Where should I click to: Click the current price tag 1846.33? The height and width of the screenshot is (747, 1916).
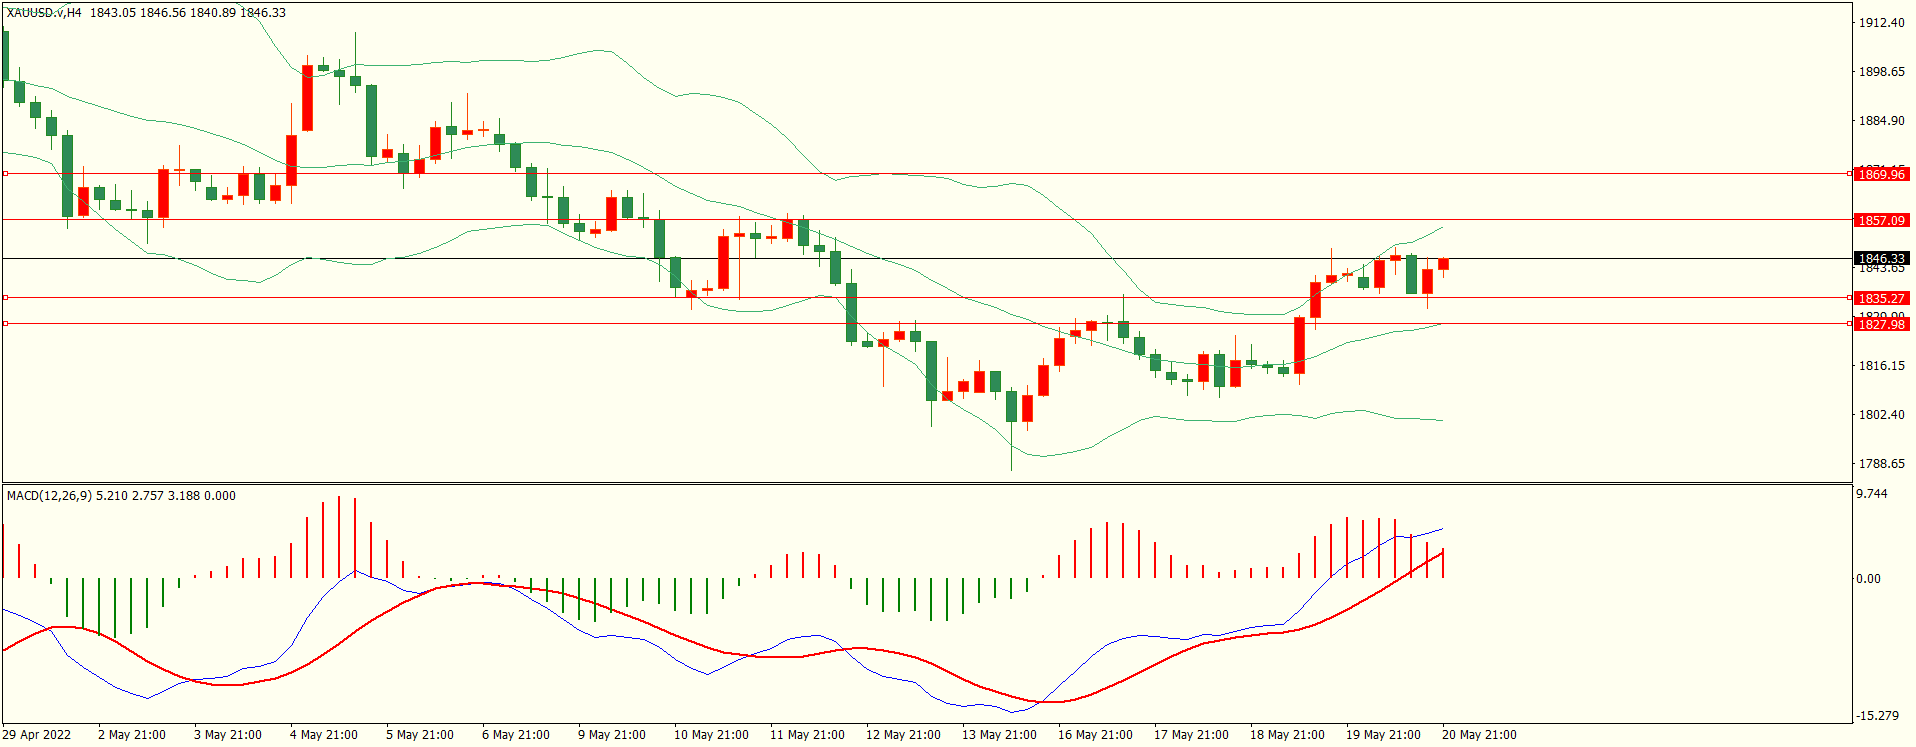1881,258
